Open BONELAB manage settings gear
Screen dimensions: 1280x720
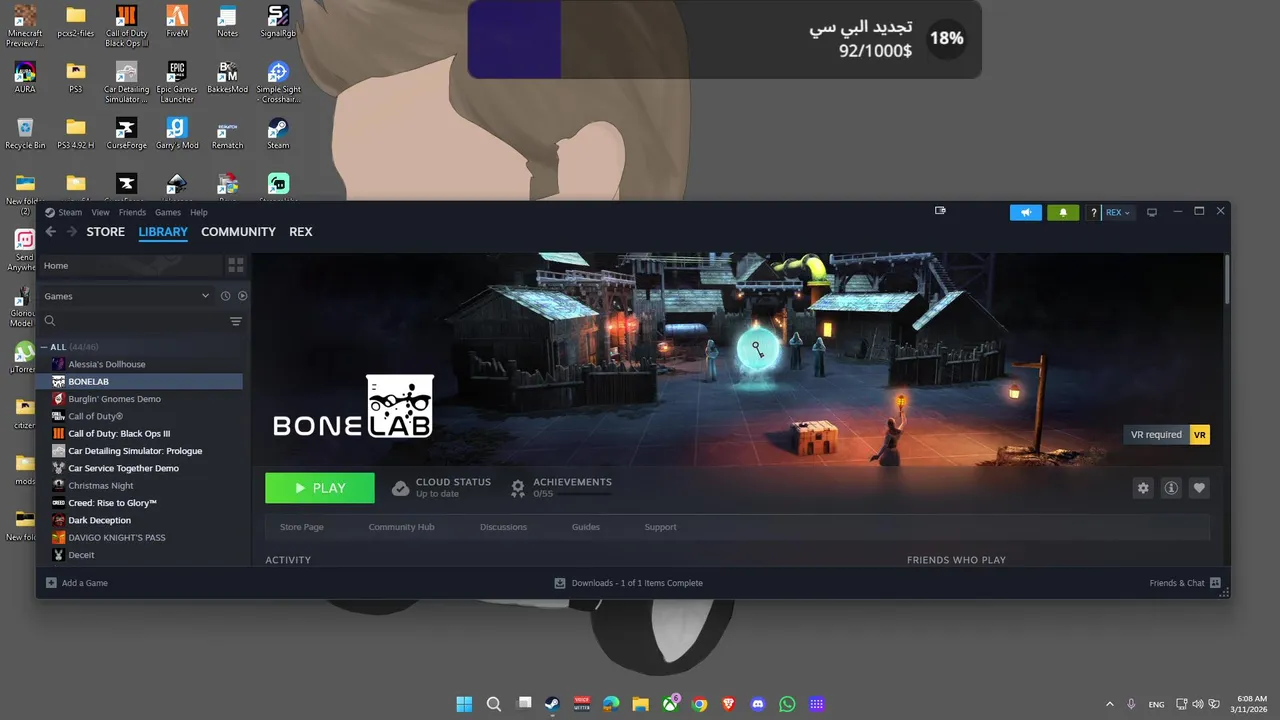point(1143,488)
